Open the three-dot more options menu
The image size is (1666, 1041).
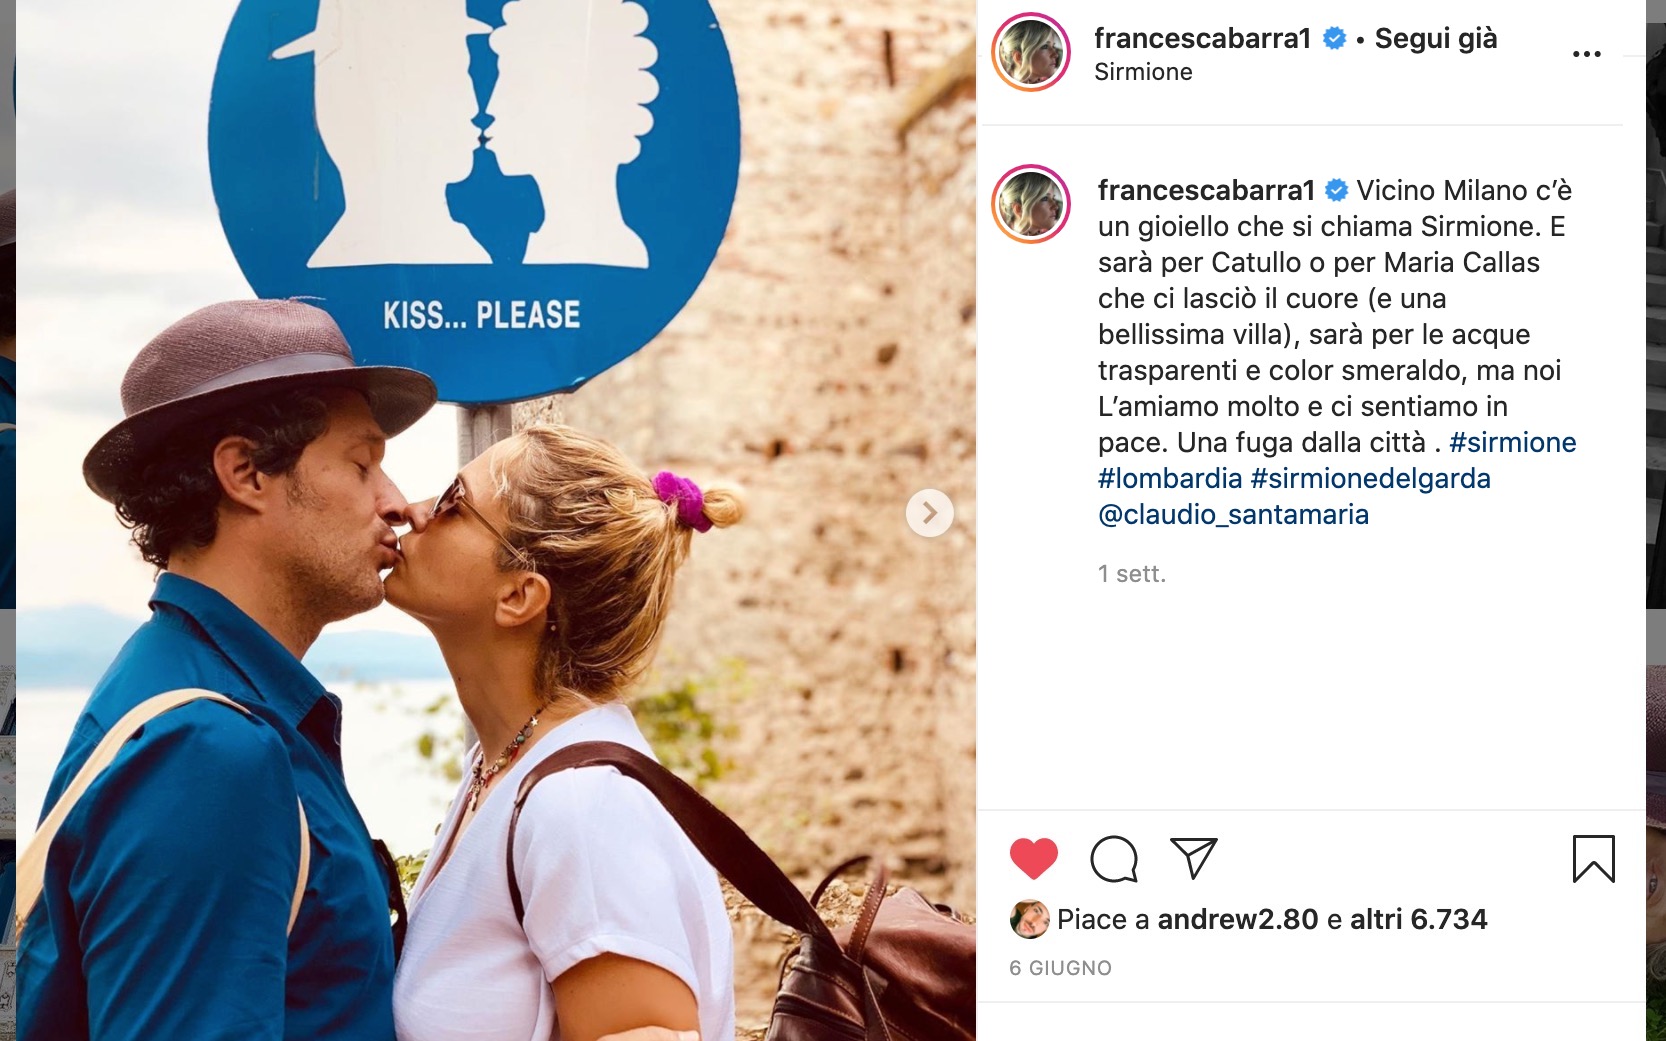click(1586, 54)
